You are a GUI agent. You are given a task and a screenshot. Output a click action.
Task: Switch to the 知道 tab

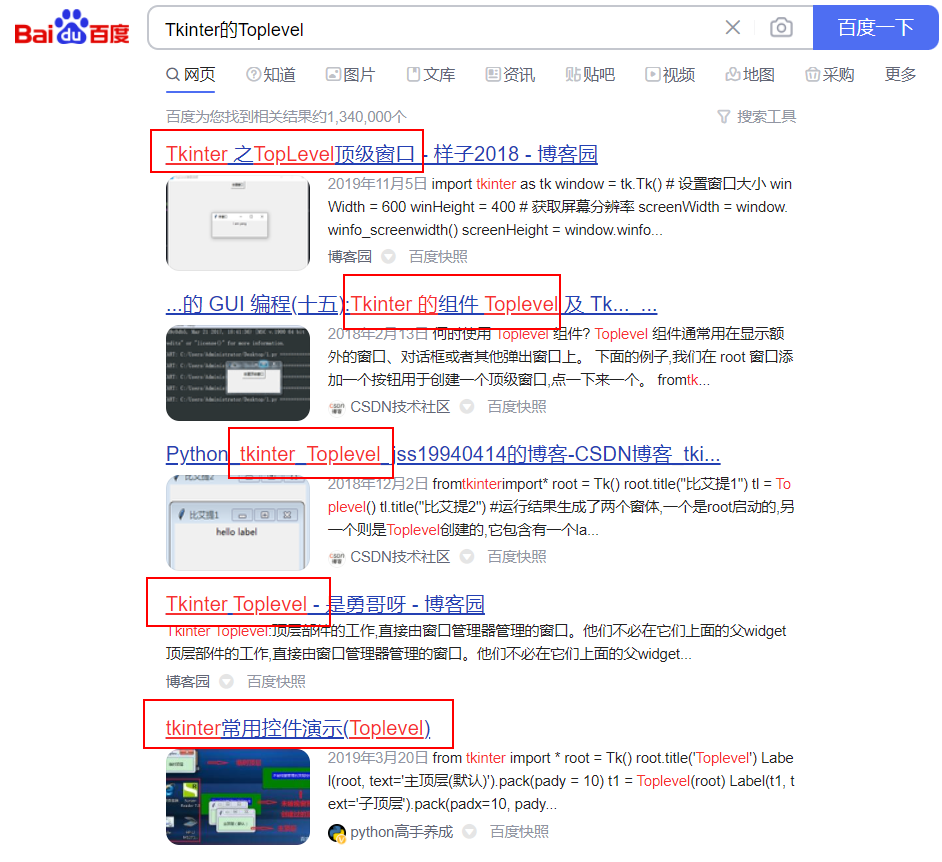(271, 74)
